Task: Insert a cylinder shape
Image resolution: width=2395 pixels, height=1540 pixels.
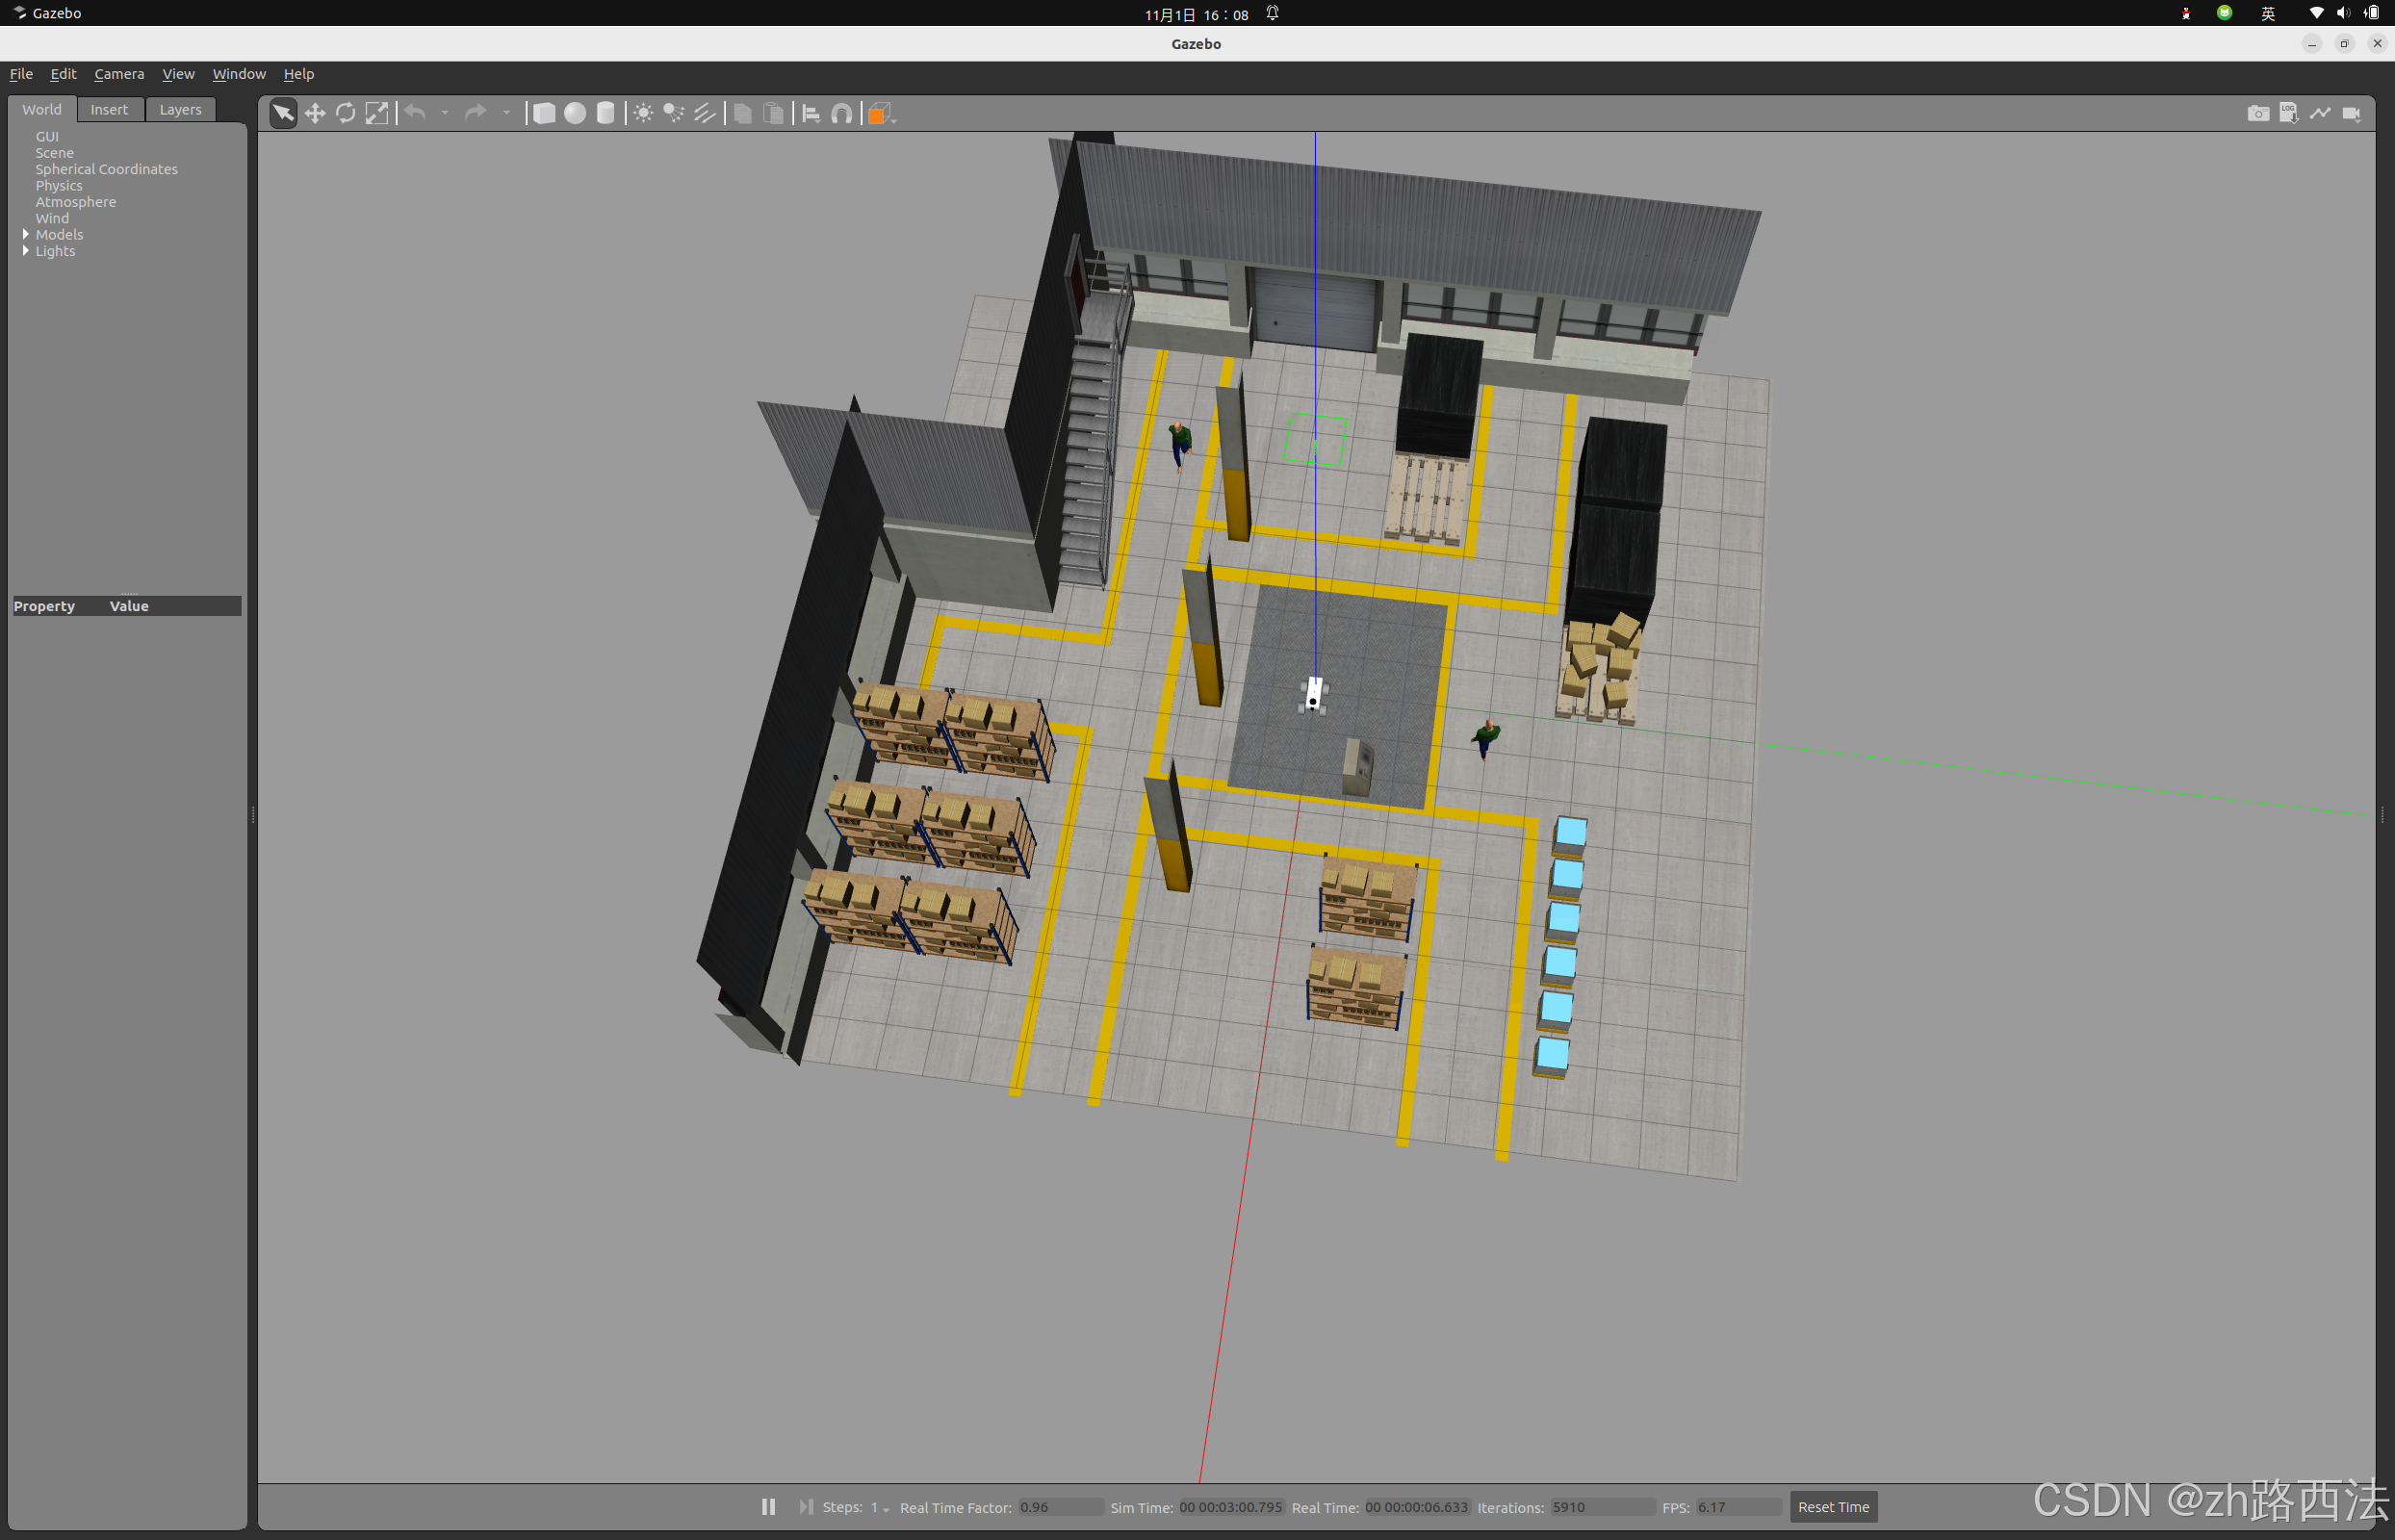Action: point(606,113)
